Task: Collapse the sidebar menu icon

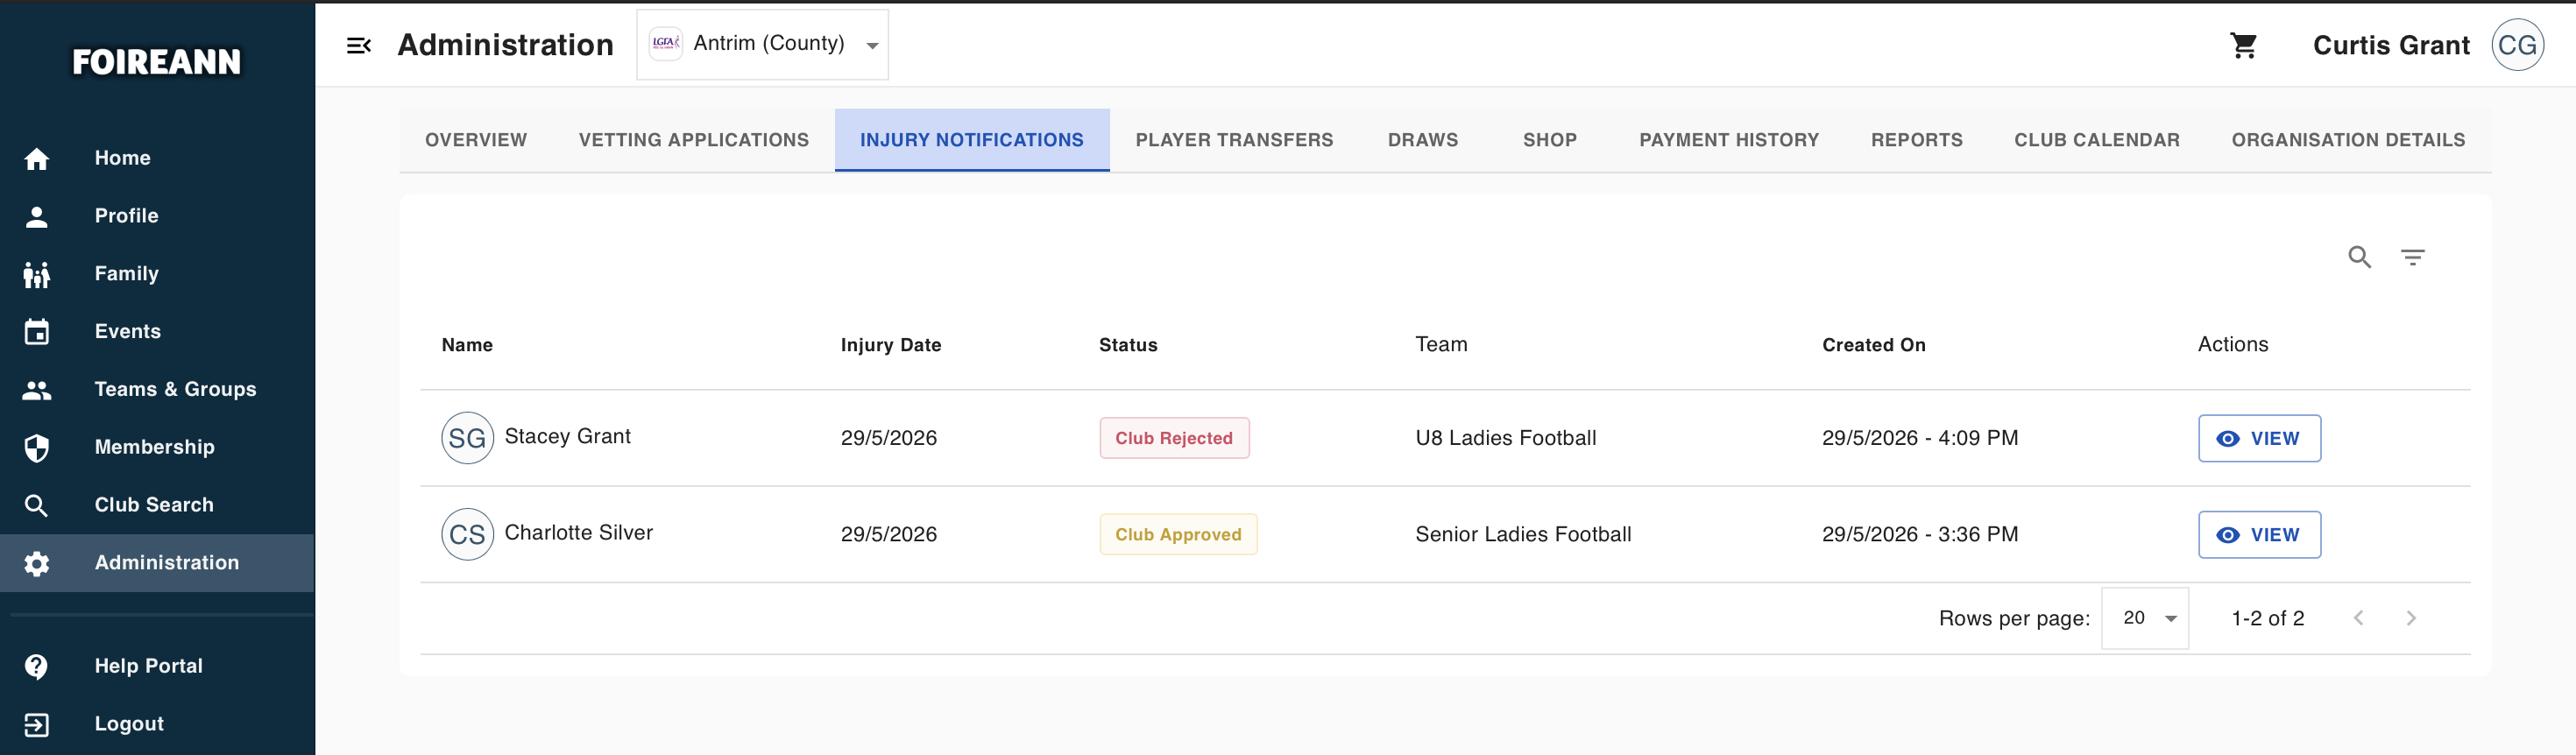Action: [359, 45]
